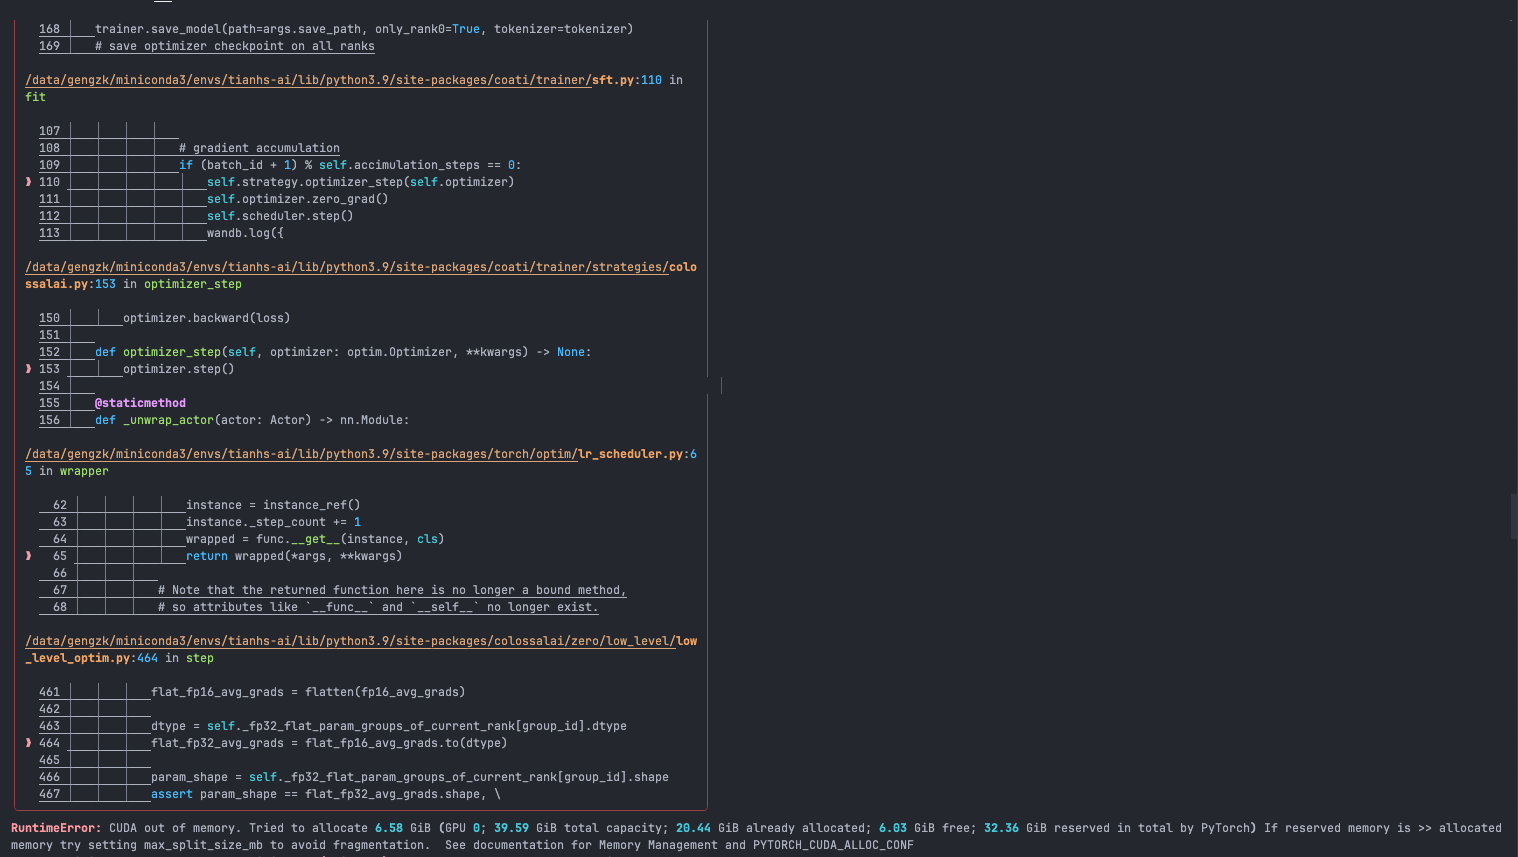Screen dimensions: 1518x857
Task: Click the '6.03' GiB free value
Action: pyautogui.click(x=893, y=828)
